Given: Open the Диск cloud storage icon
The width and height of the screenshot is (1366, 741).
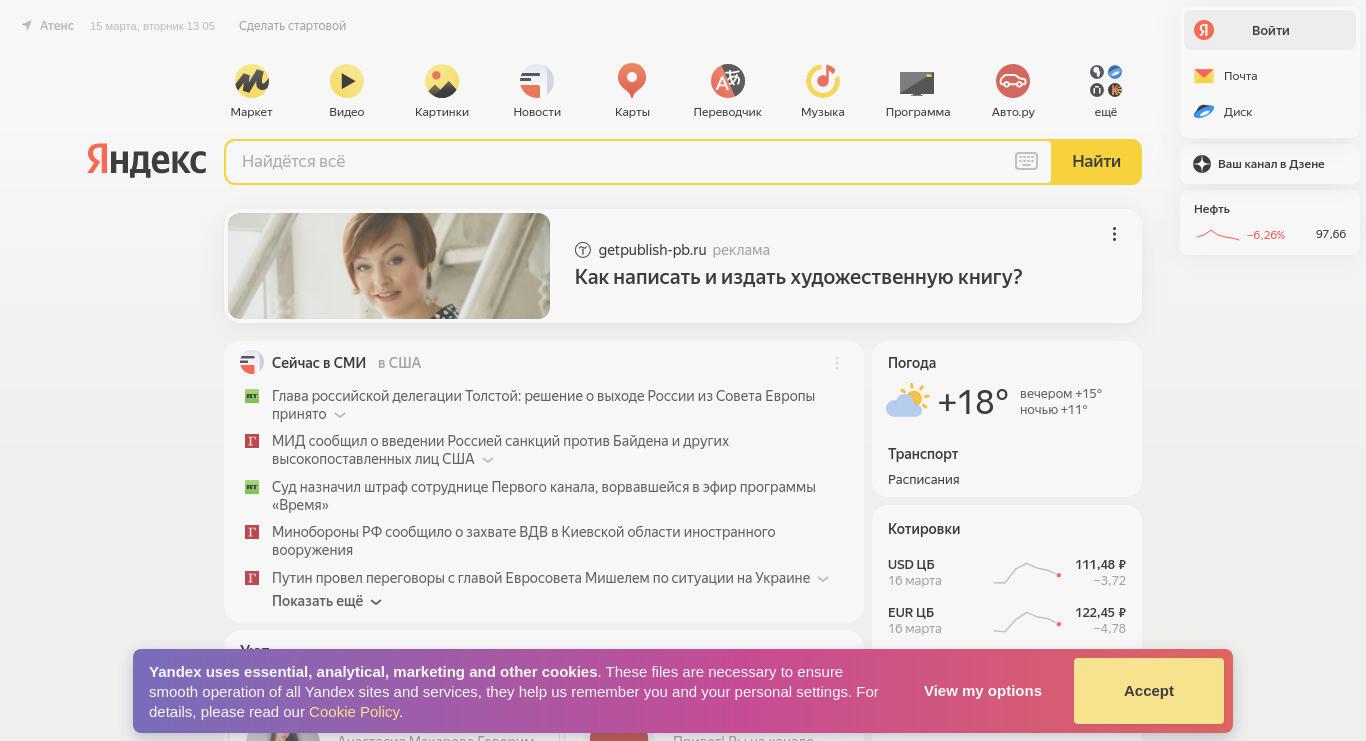Looking at the screenshot, I should (1204, 112).
